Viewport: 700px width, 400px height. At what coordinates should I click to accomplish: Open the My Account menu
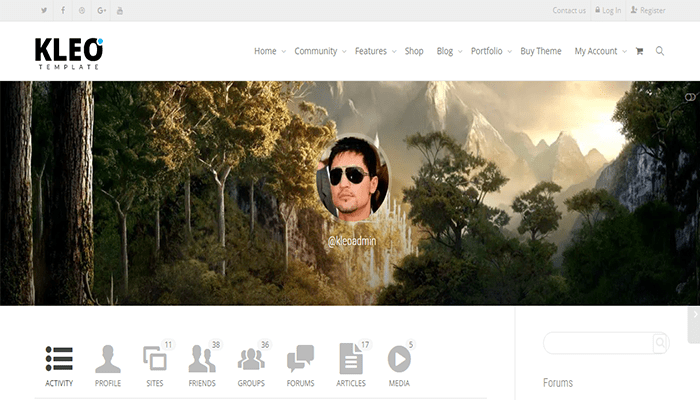596,51
